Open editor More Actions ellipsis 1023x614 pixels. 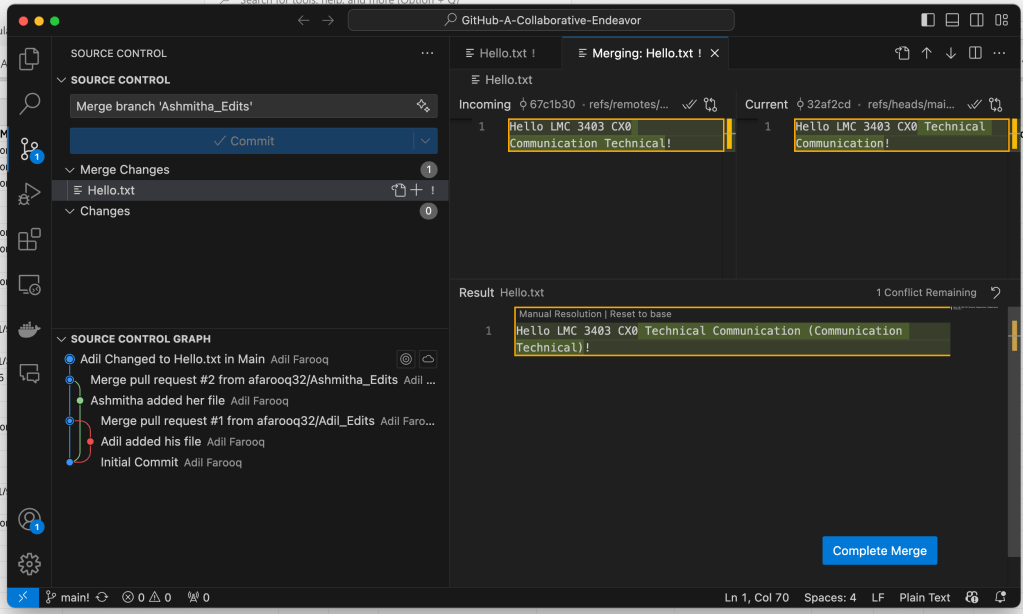pos(1000,53)
